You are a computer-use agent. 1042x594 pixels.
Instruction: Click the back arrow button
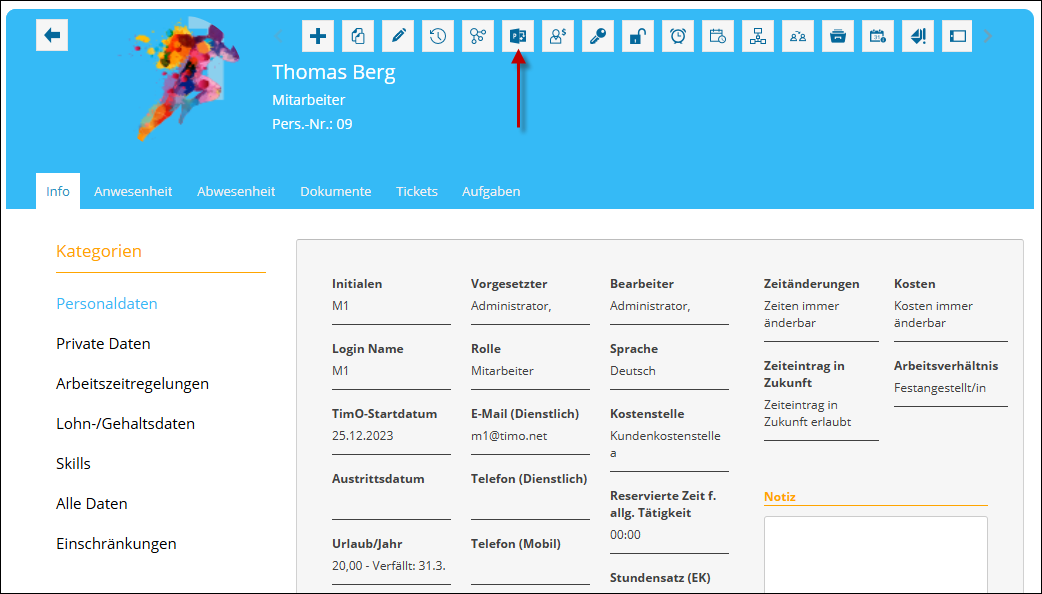(x=52, y=36)
